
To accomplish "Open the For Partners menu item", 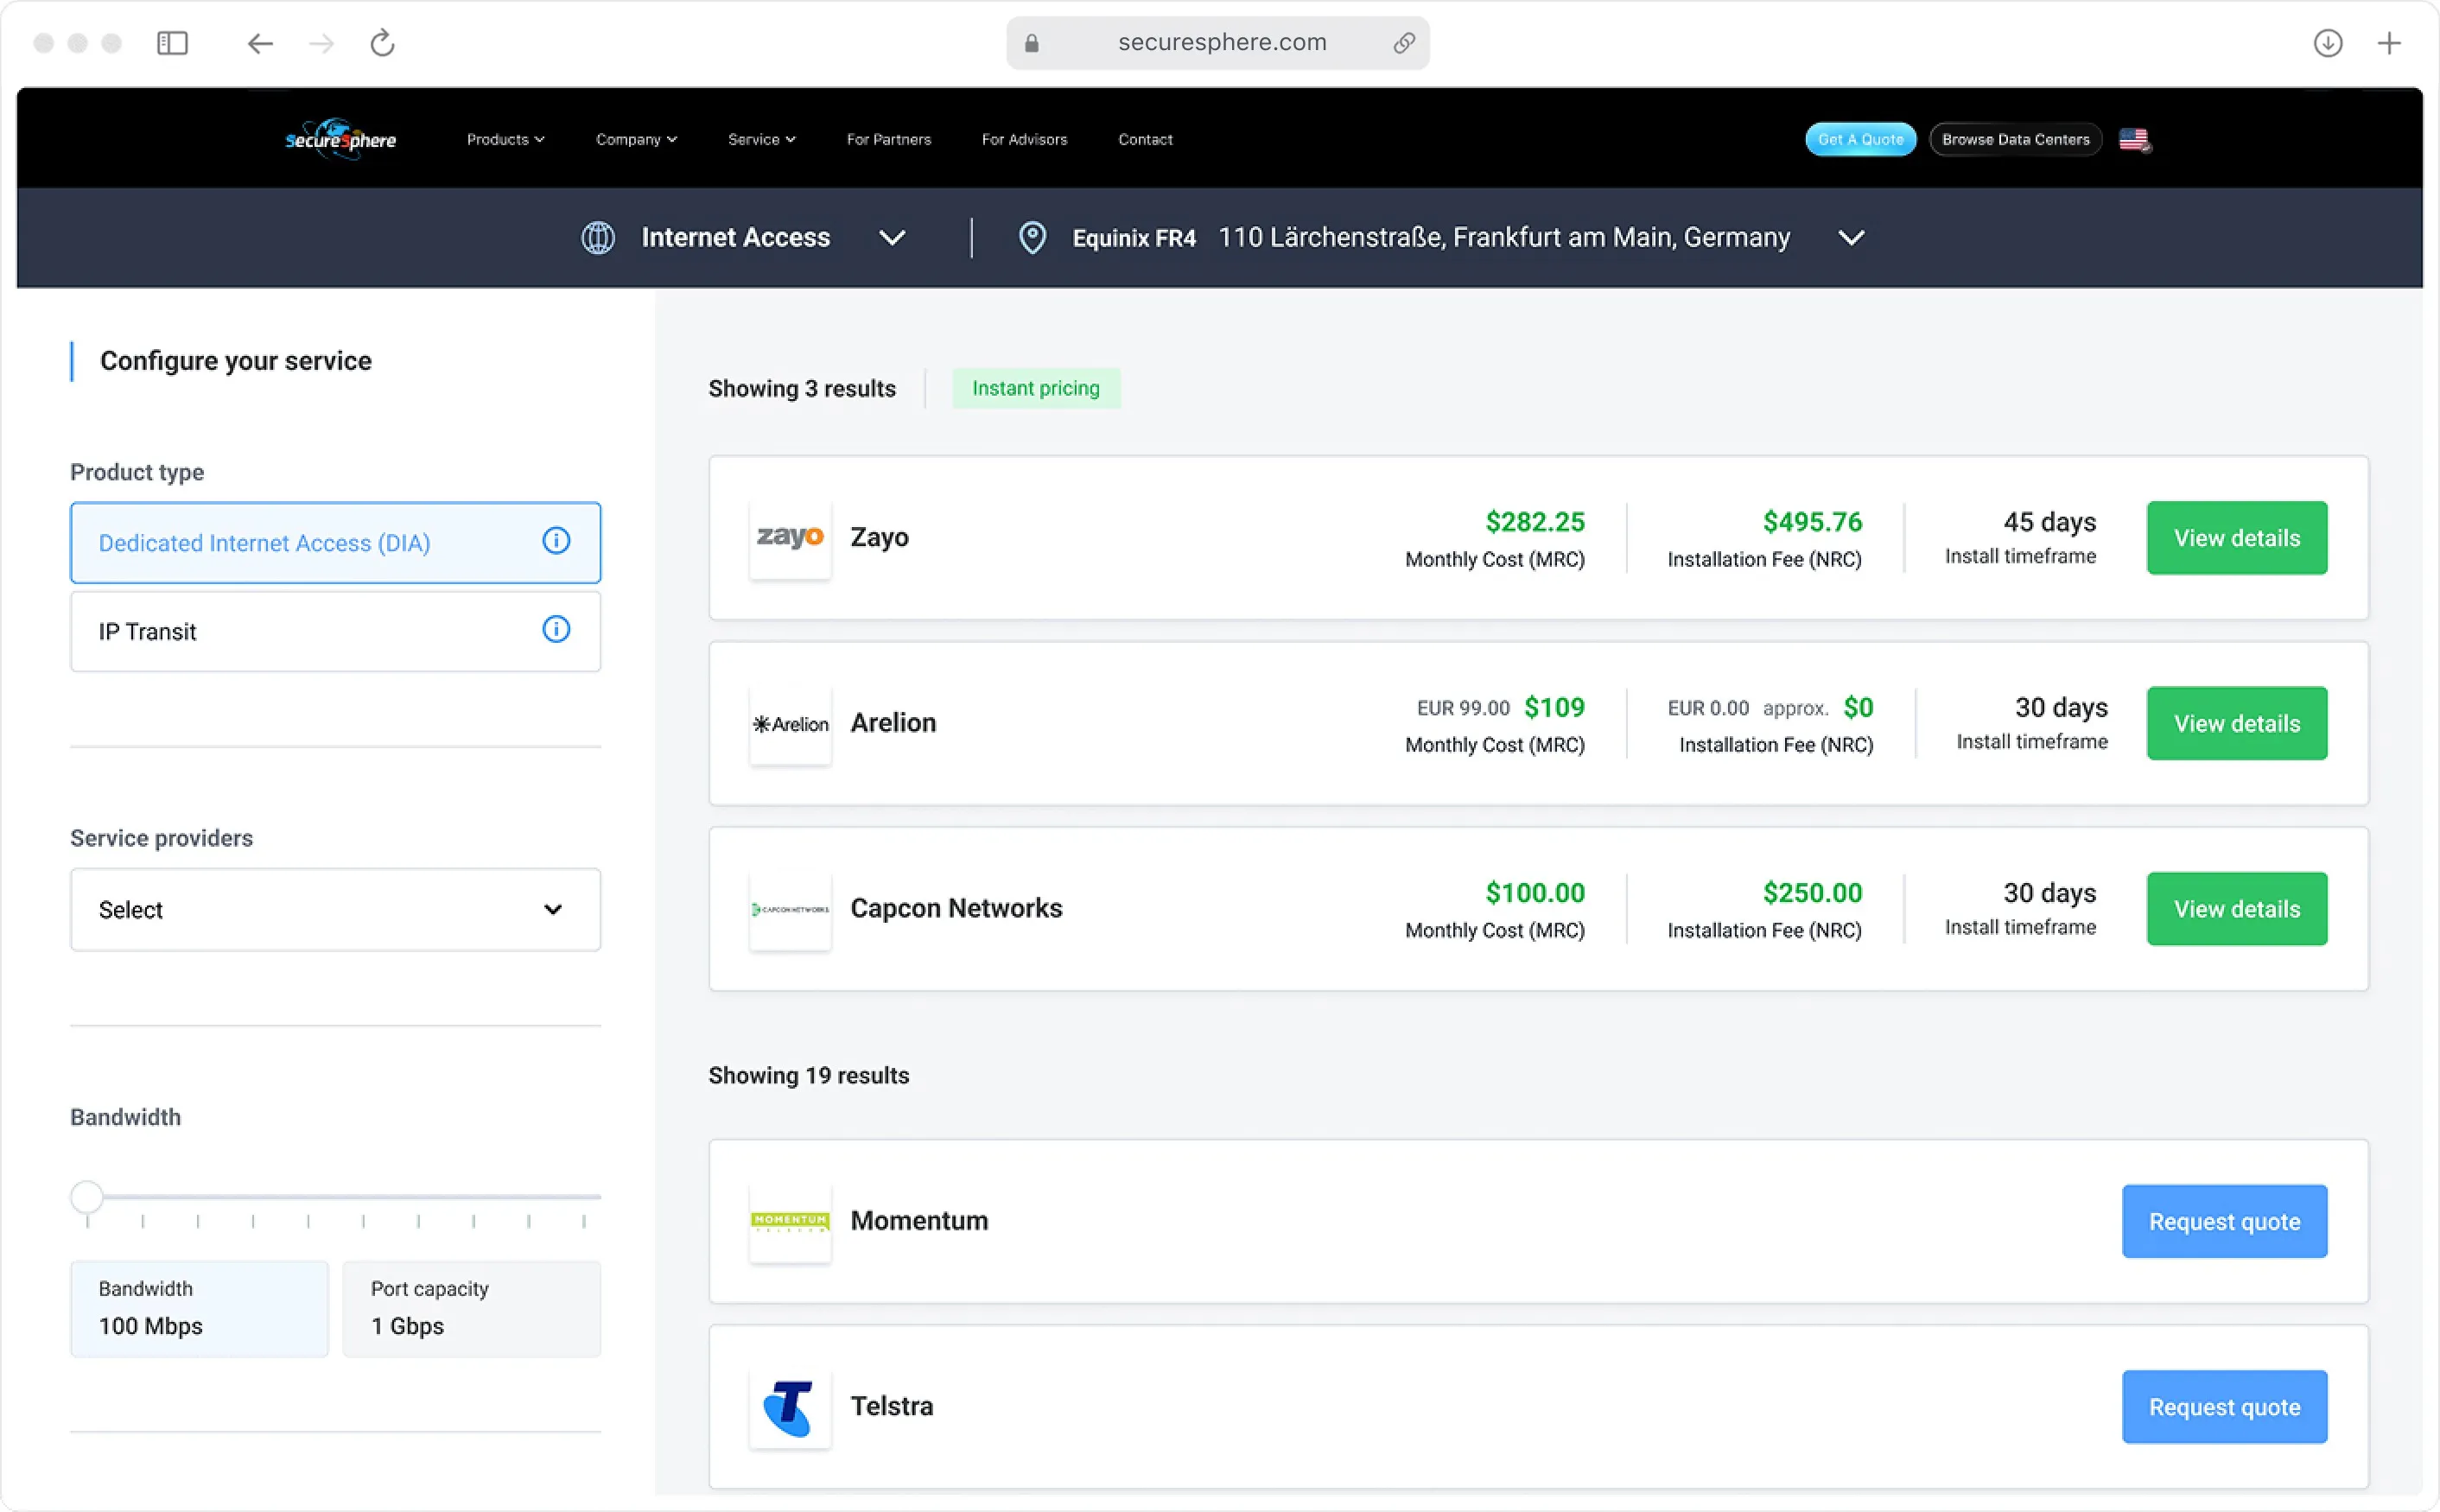I will pyautogui.click(x=888, y=139).
